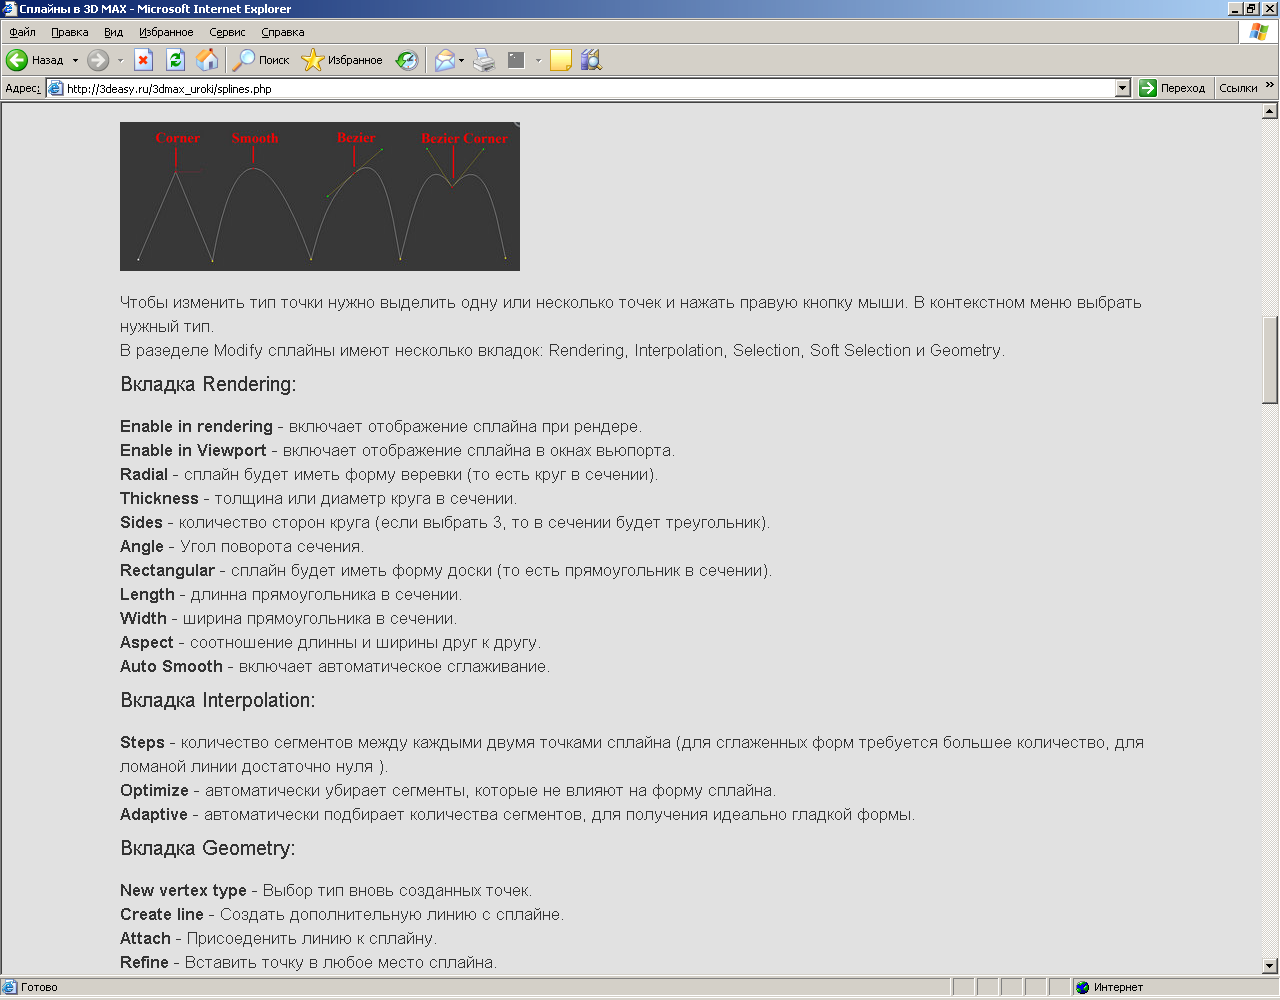1280x1000 pixels.
Task: Click the term 'Refine'
Action: coord(144,963)
